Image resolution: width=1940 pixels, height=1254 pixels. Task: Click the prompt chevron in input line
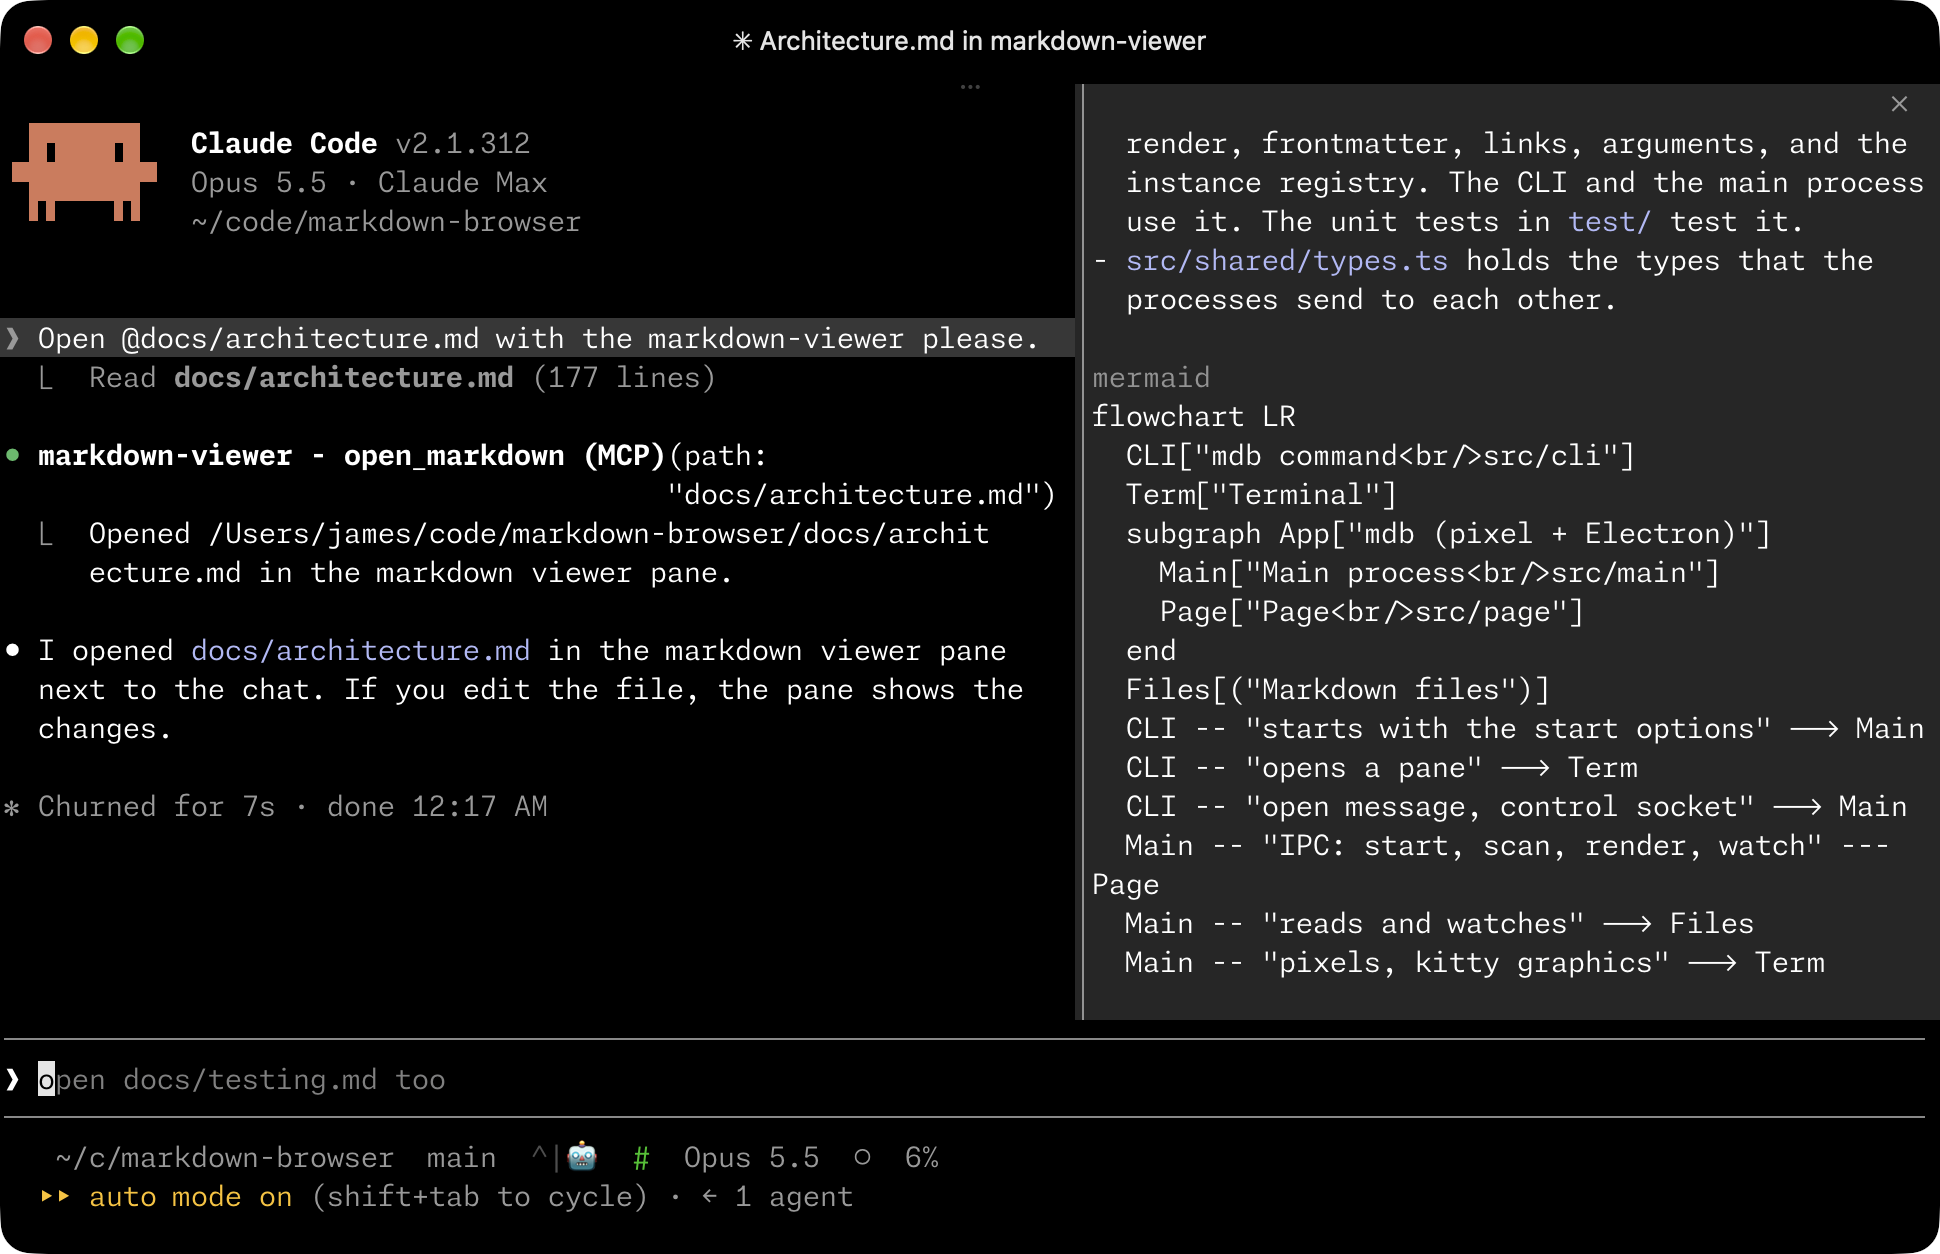pos(12,1079)
